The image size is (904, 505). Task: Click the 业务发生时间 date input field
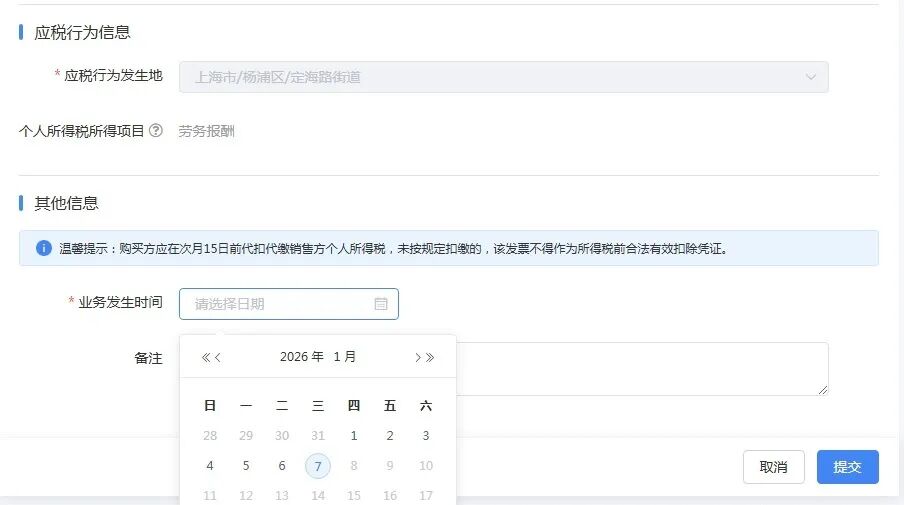point(280,304)
